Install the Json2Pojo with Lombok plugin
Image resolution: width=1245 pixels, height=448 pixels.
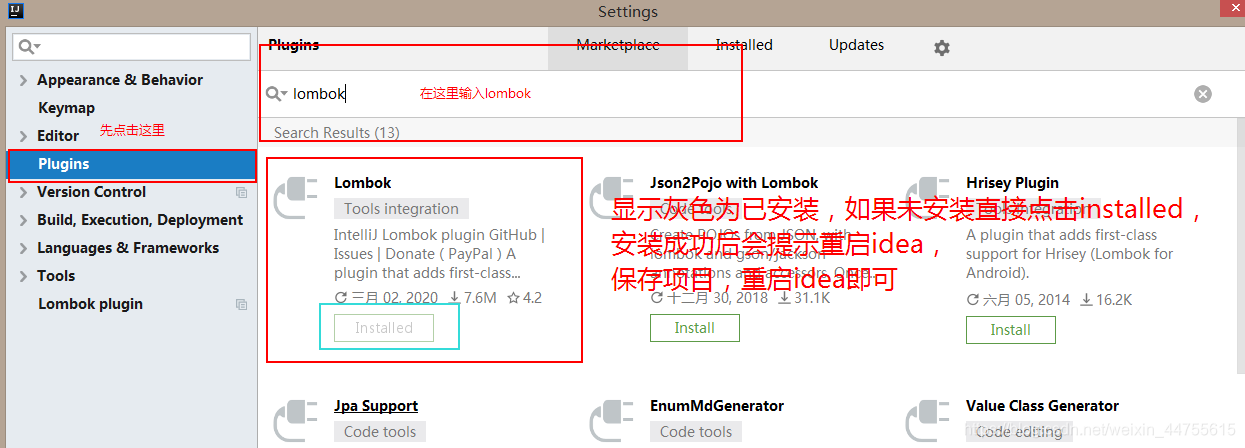tap(695, 328)
